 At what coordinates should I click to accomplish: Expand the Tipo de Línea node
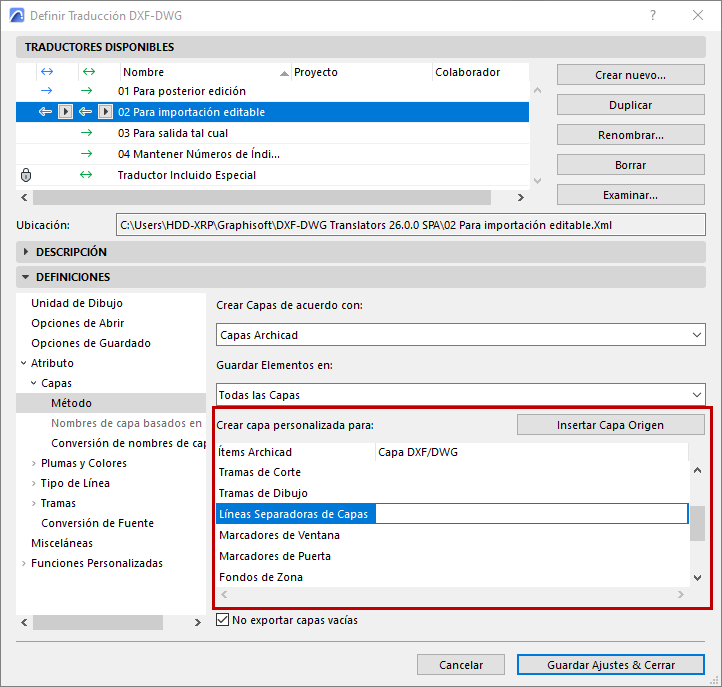[34, 483]
